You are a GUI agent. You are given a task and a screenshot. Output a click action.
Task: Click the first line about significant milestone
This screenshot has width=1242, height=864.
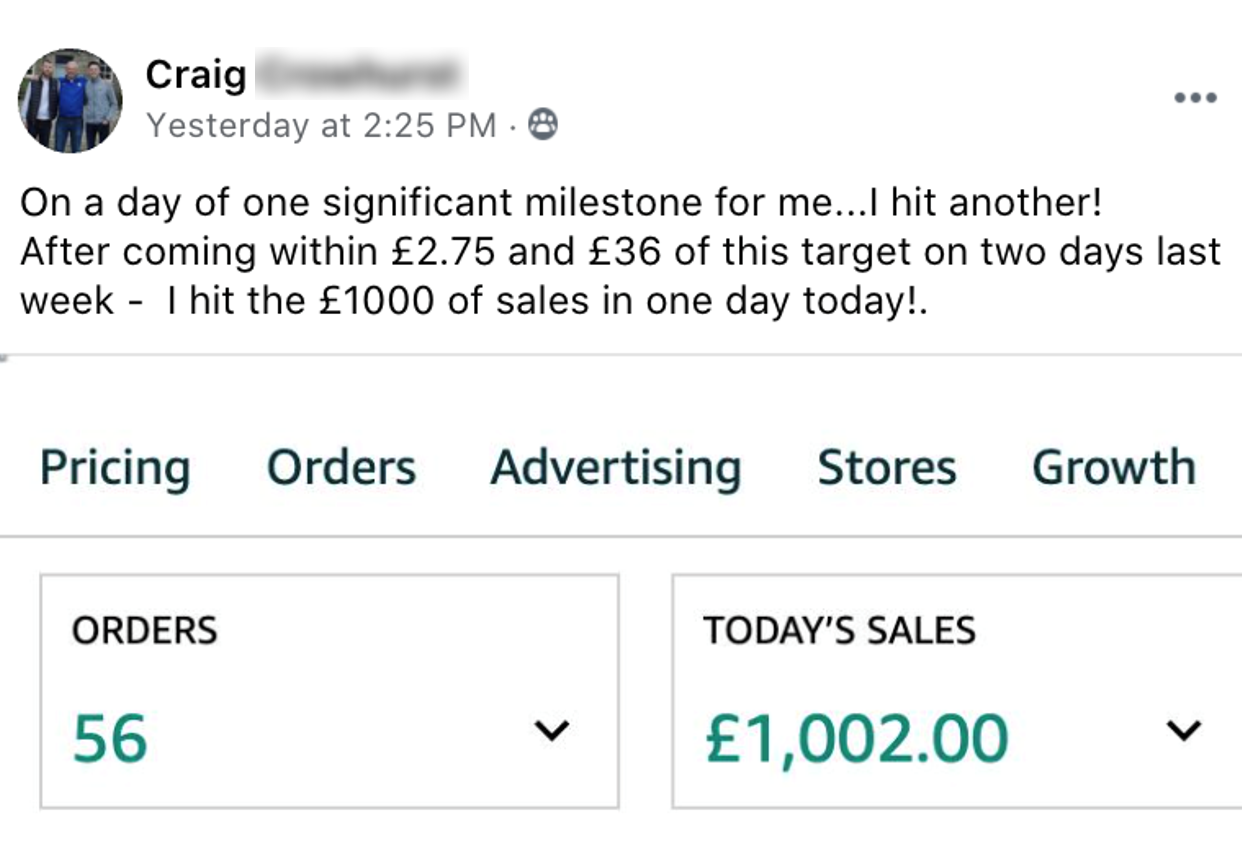coord(560,203)
